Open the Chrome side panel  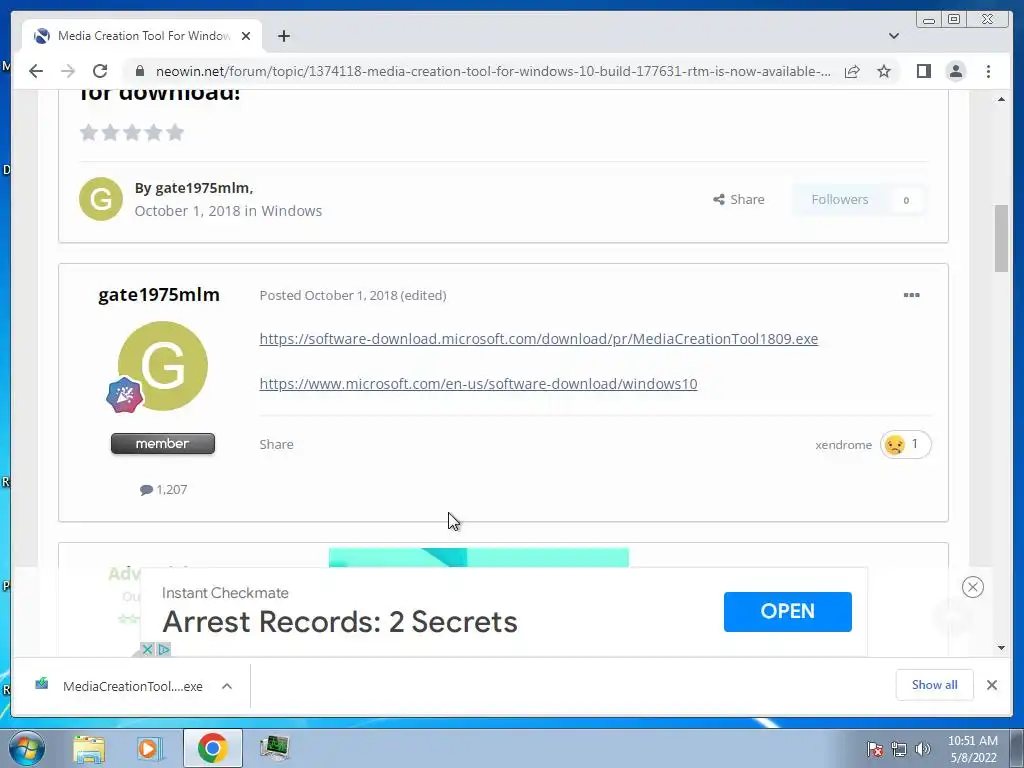point(923,71)
